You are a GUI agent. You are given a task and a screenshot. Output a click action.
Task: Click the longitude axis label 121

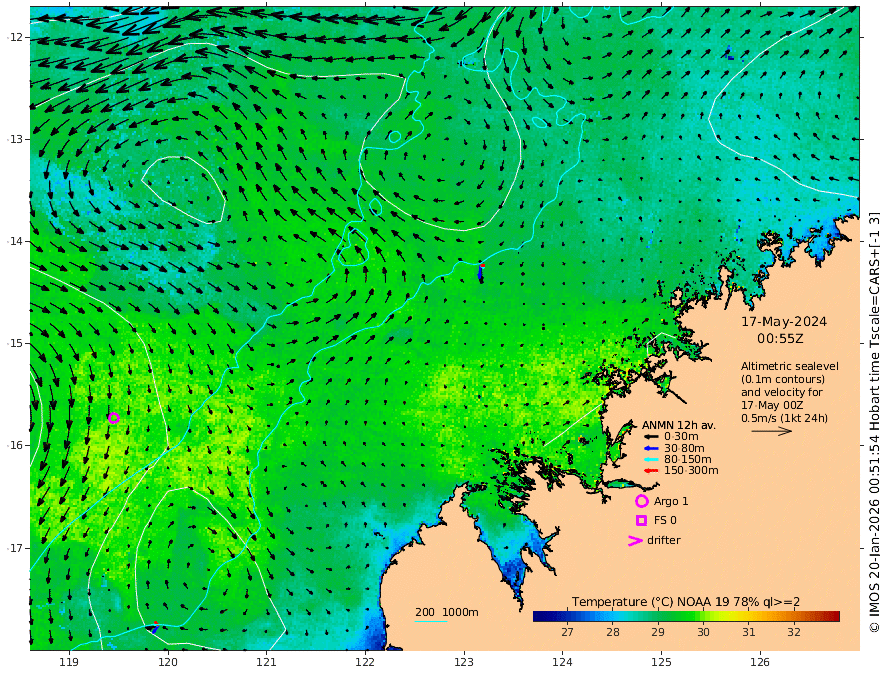[x=267, y=663]
